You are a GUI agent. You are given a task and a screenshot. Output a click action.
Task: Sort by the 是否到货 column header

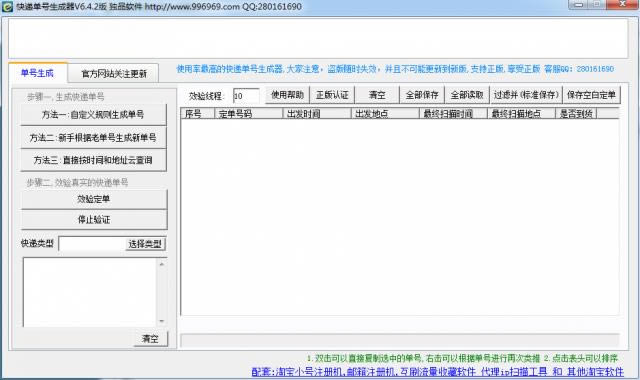pos(576,114)
